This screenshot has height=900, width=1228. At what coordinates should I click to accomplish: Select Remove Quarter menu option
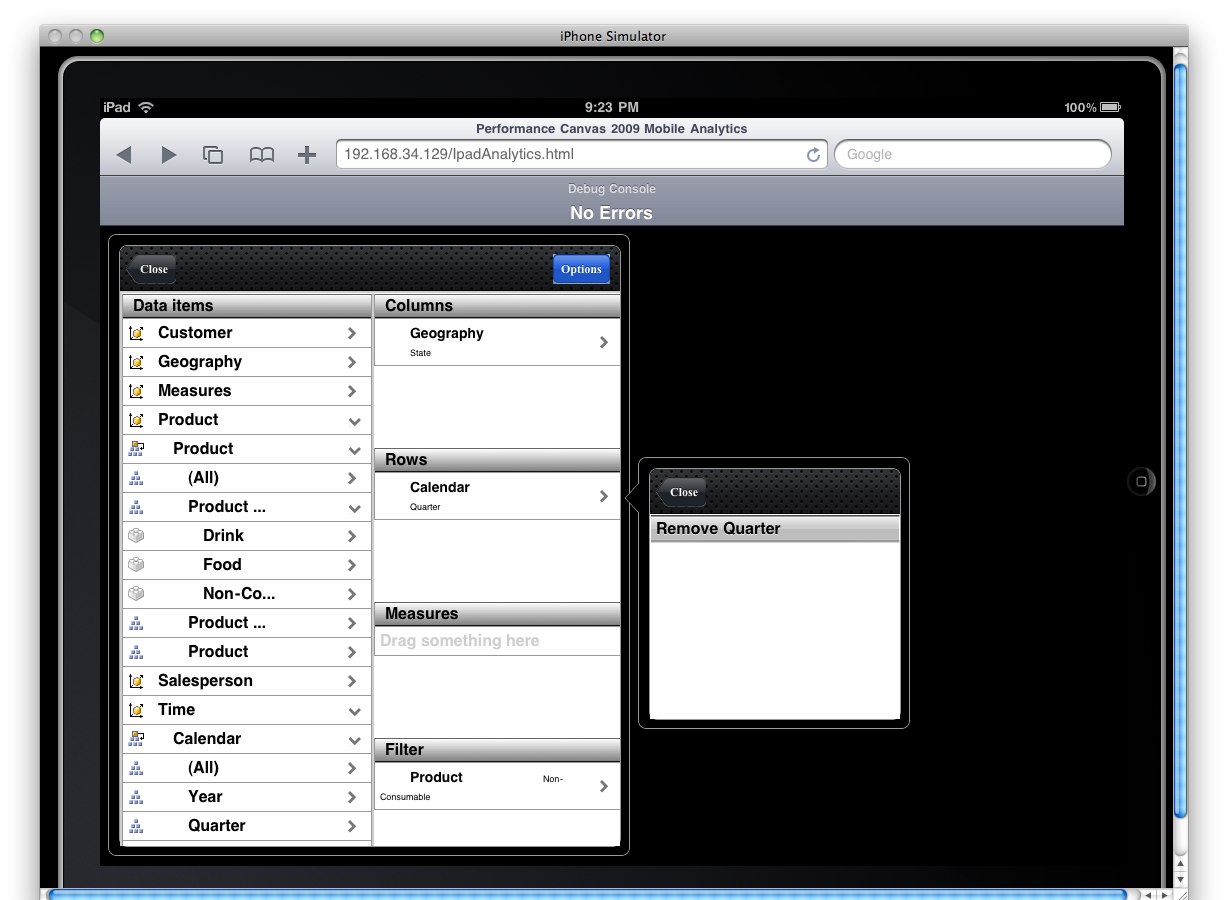click(775, 529)
